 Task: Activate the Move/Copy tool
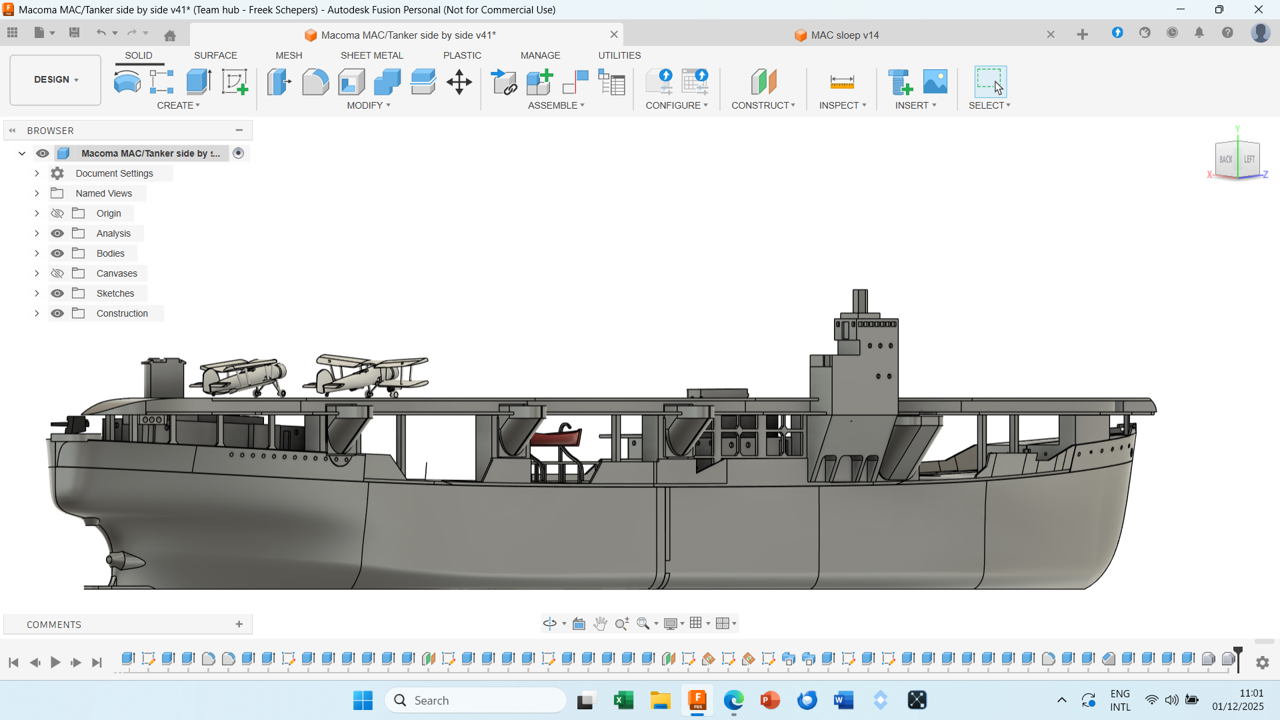(459, 82)
